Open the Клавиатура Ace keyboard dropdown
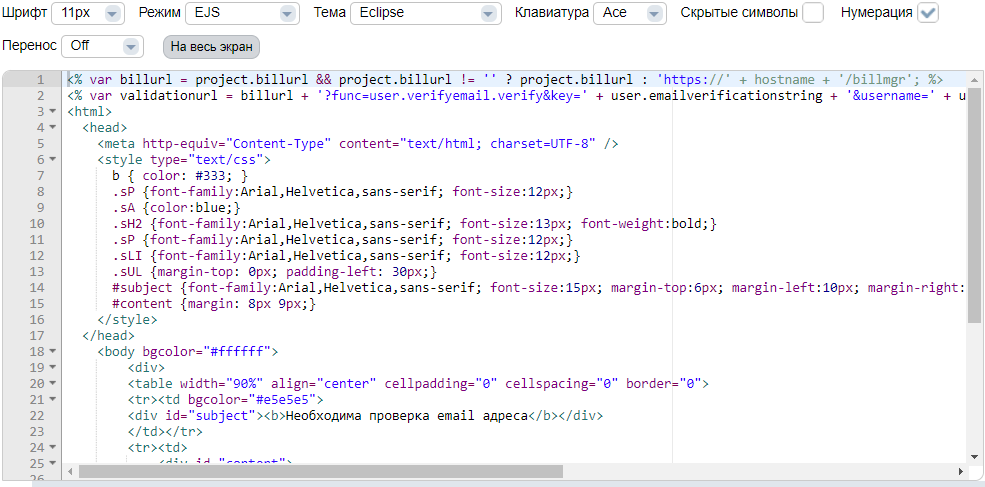Viewport: 985px width, 487px height. (629, 13)
